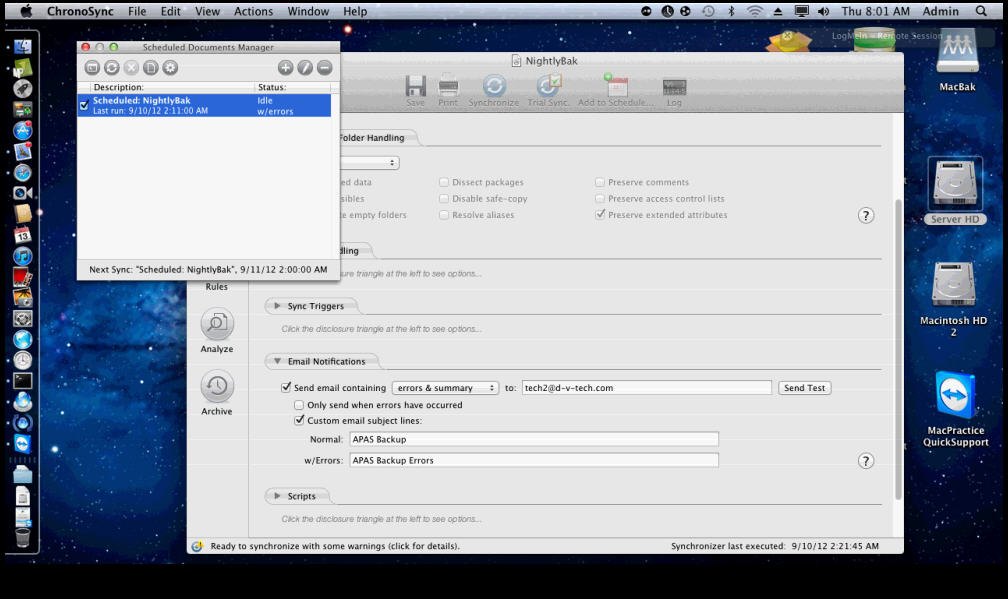Enable the Disable safe-copy checkbox

click(444, 199)
